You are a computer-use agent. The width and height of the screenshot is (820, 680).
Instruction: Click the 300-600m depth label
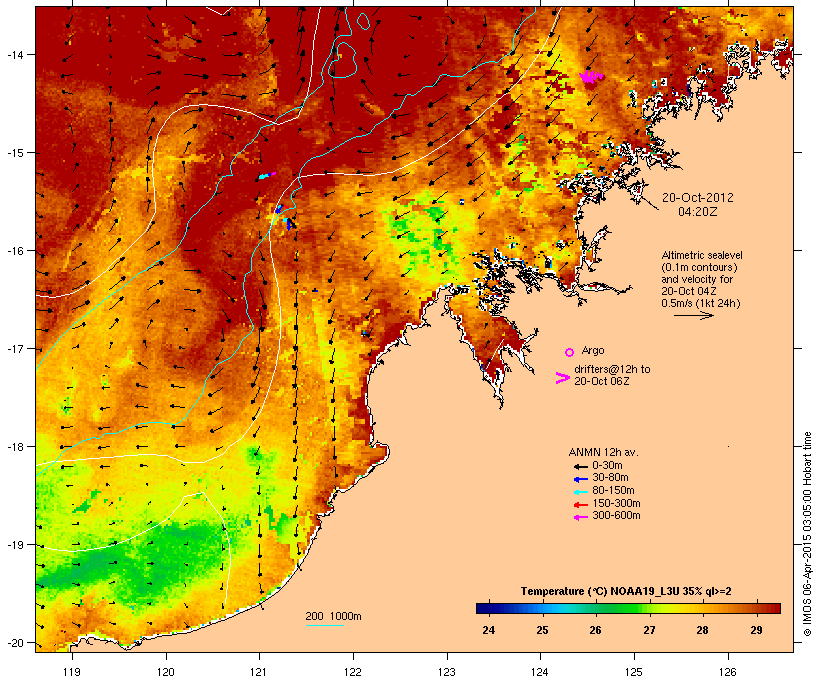click(616, 516)
